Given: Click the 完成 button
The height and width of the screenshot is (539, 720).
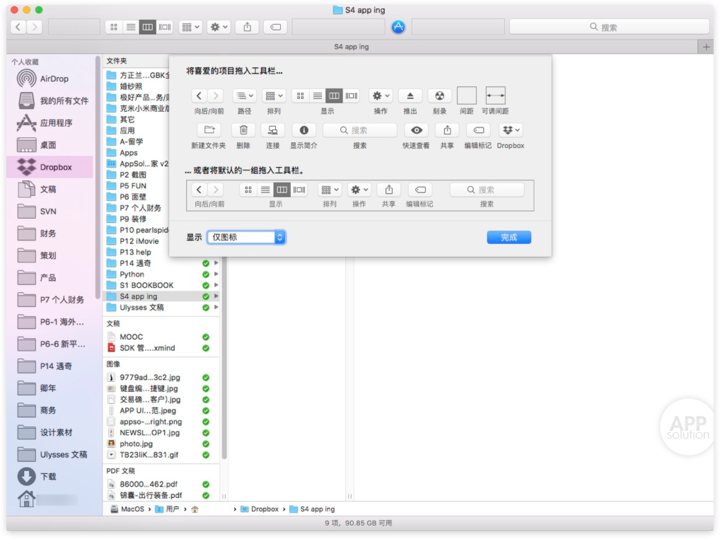Looking at the screenshot, I should [509, 237].
